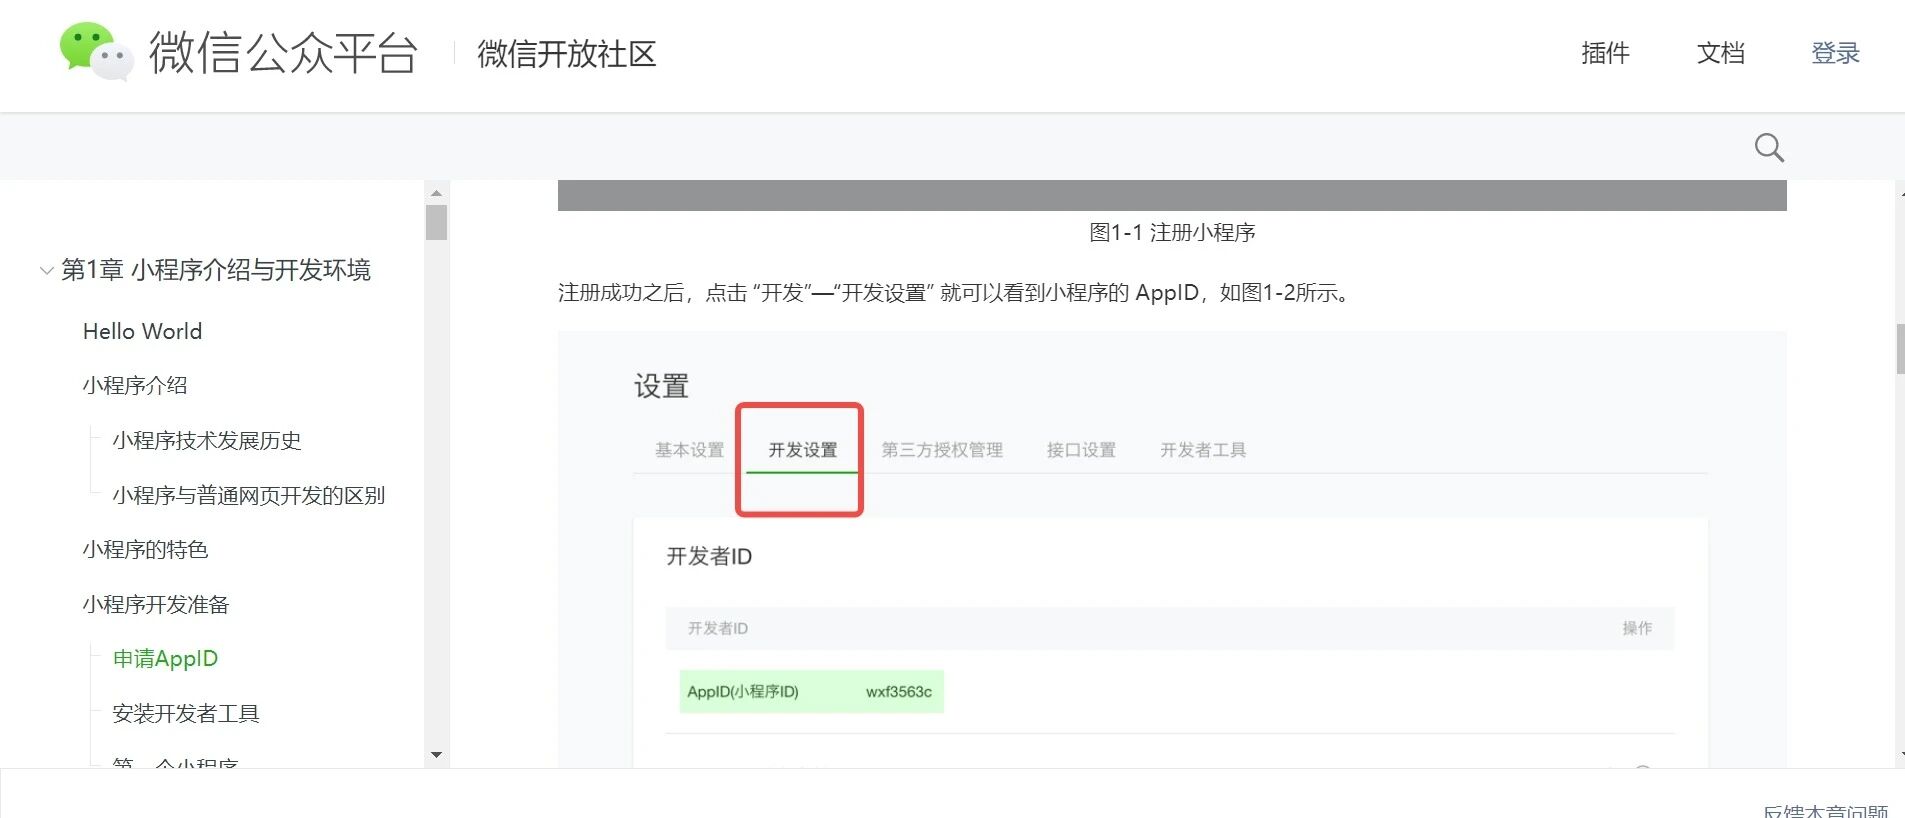This screenshot has width=1905, height=818.
Task: Click the 图1-1 注册小程序 caption
Action: tap(1172, 233)
